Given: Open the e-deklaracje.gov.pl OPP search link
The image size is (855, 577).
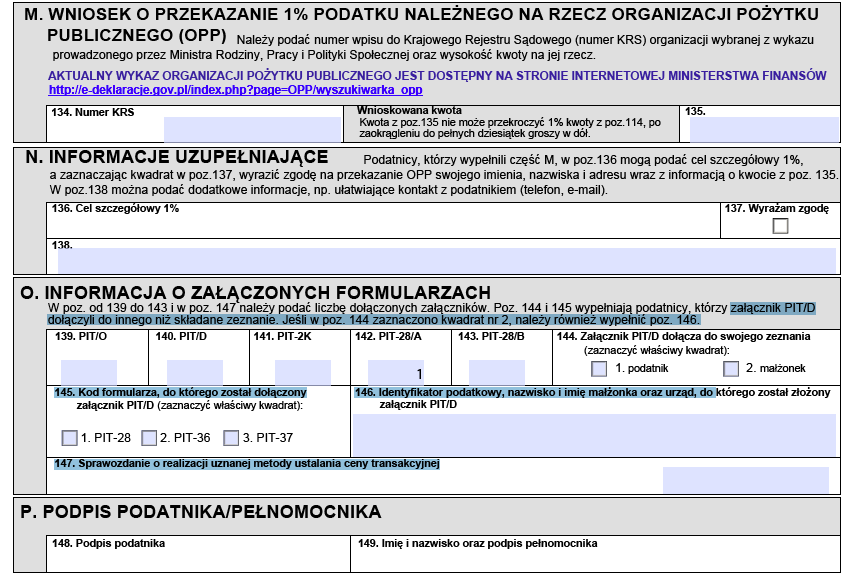Looking at the screenshot, I should click(x=235, y=89).
